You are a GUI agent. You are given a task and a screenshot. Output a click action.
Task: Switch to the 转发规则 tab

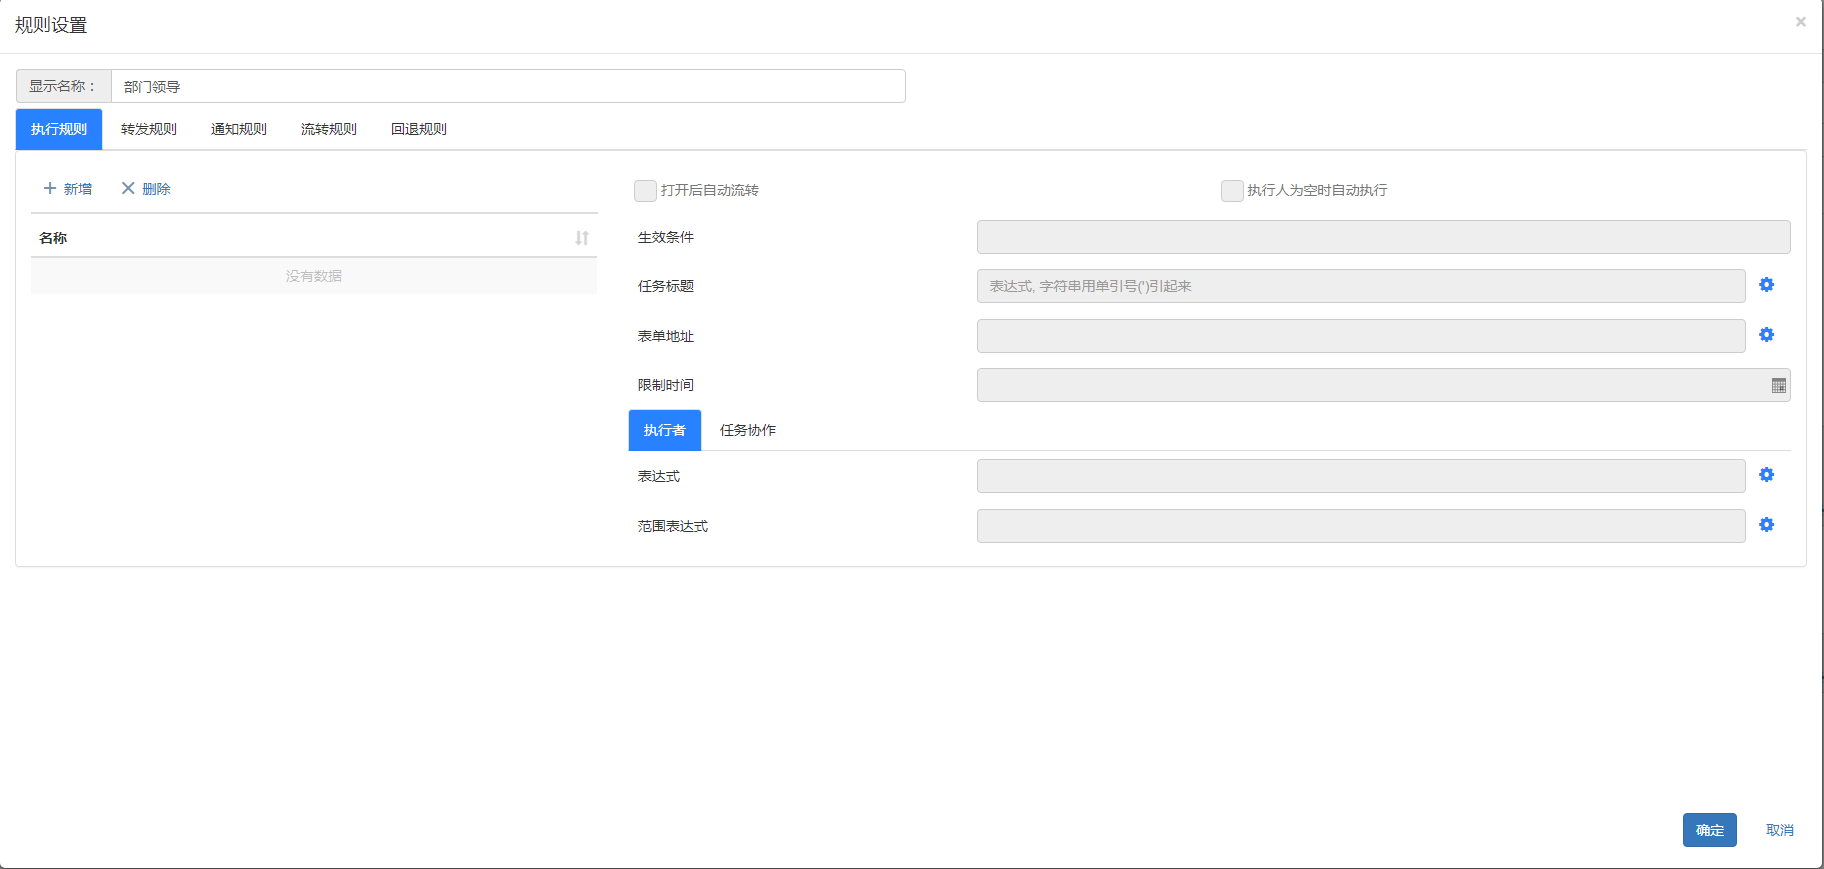[149, 129]
